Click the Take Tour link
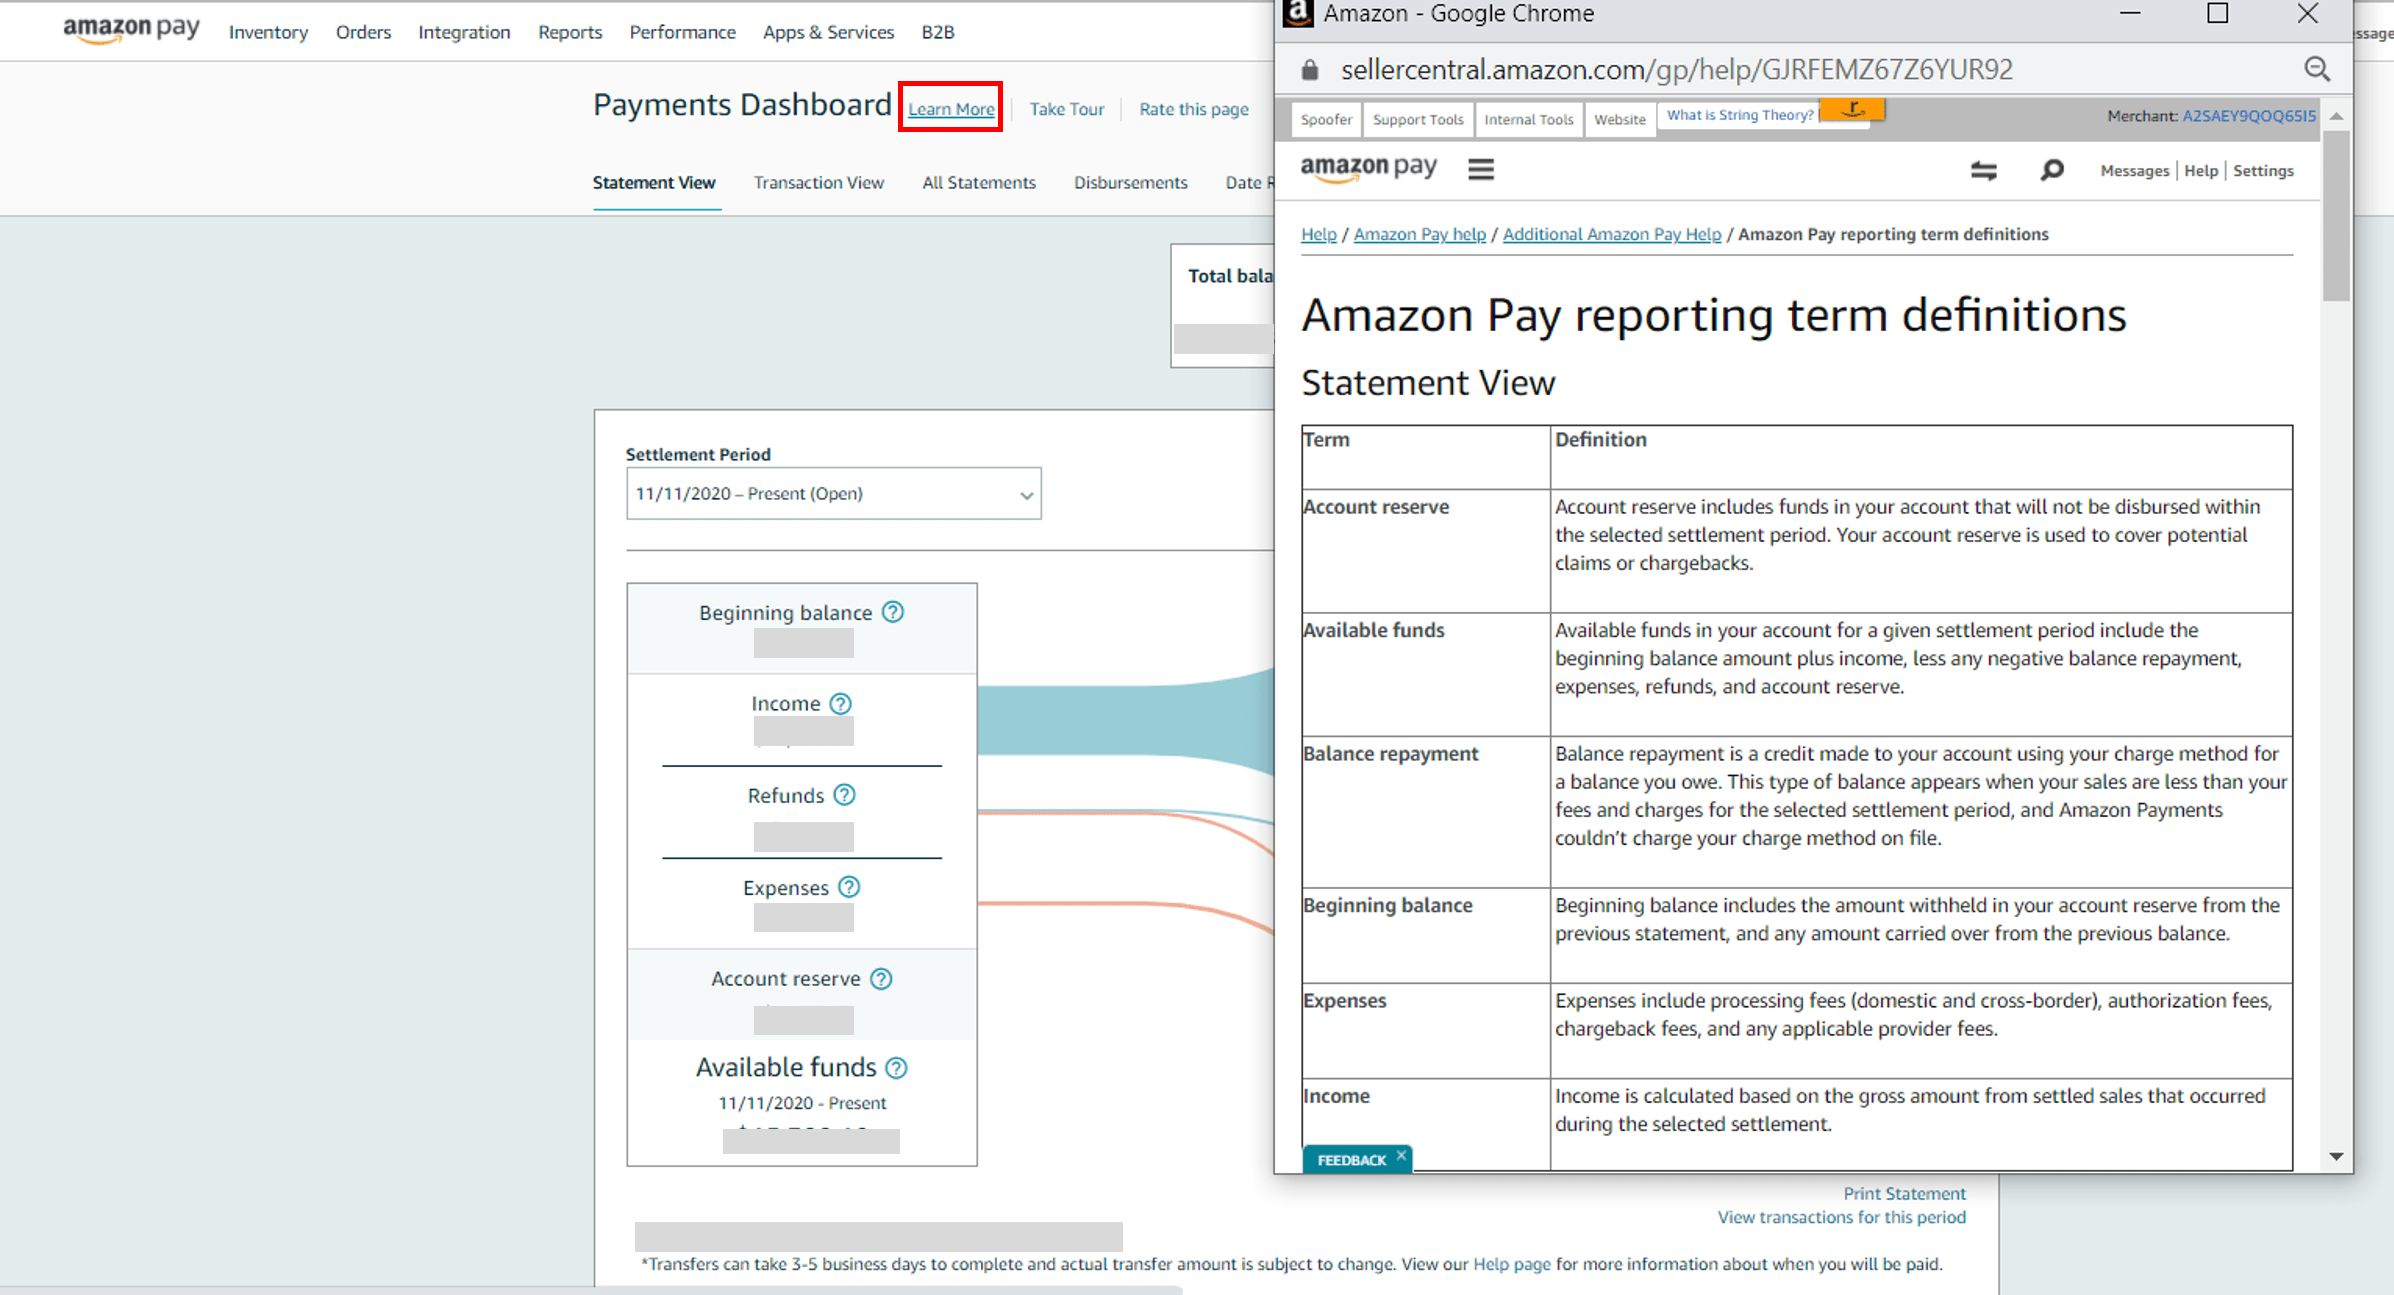2394x1295 pixels. 1066,109
